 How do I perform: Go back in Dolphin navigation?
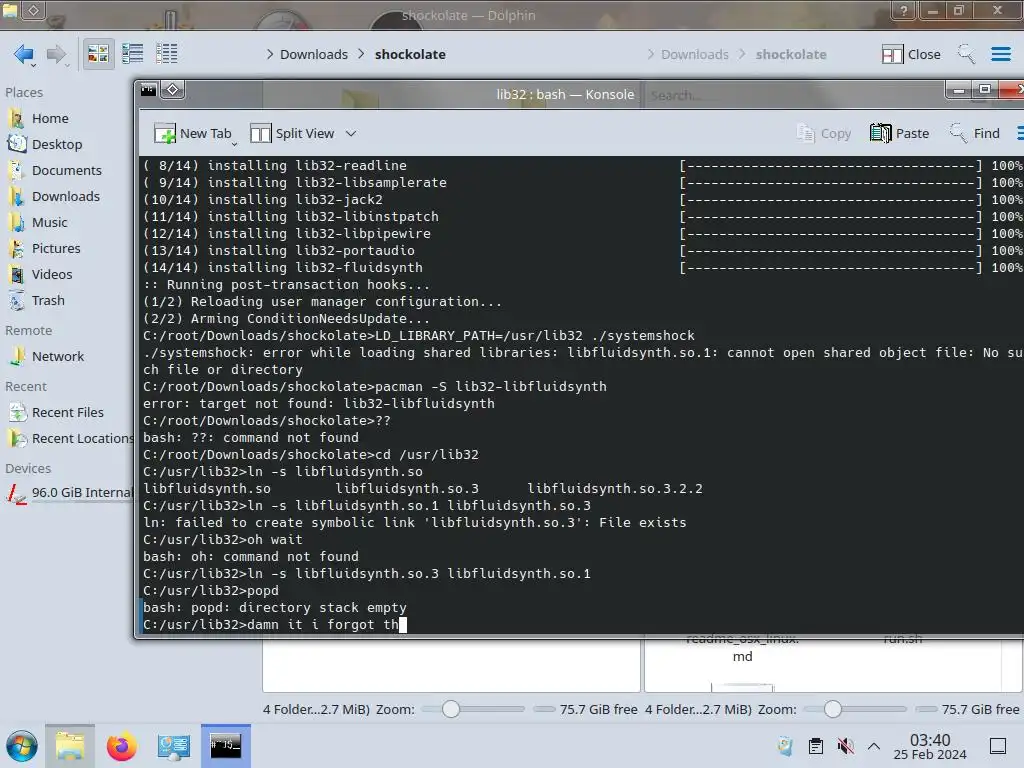click(24, 54)
